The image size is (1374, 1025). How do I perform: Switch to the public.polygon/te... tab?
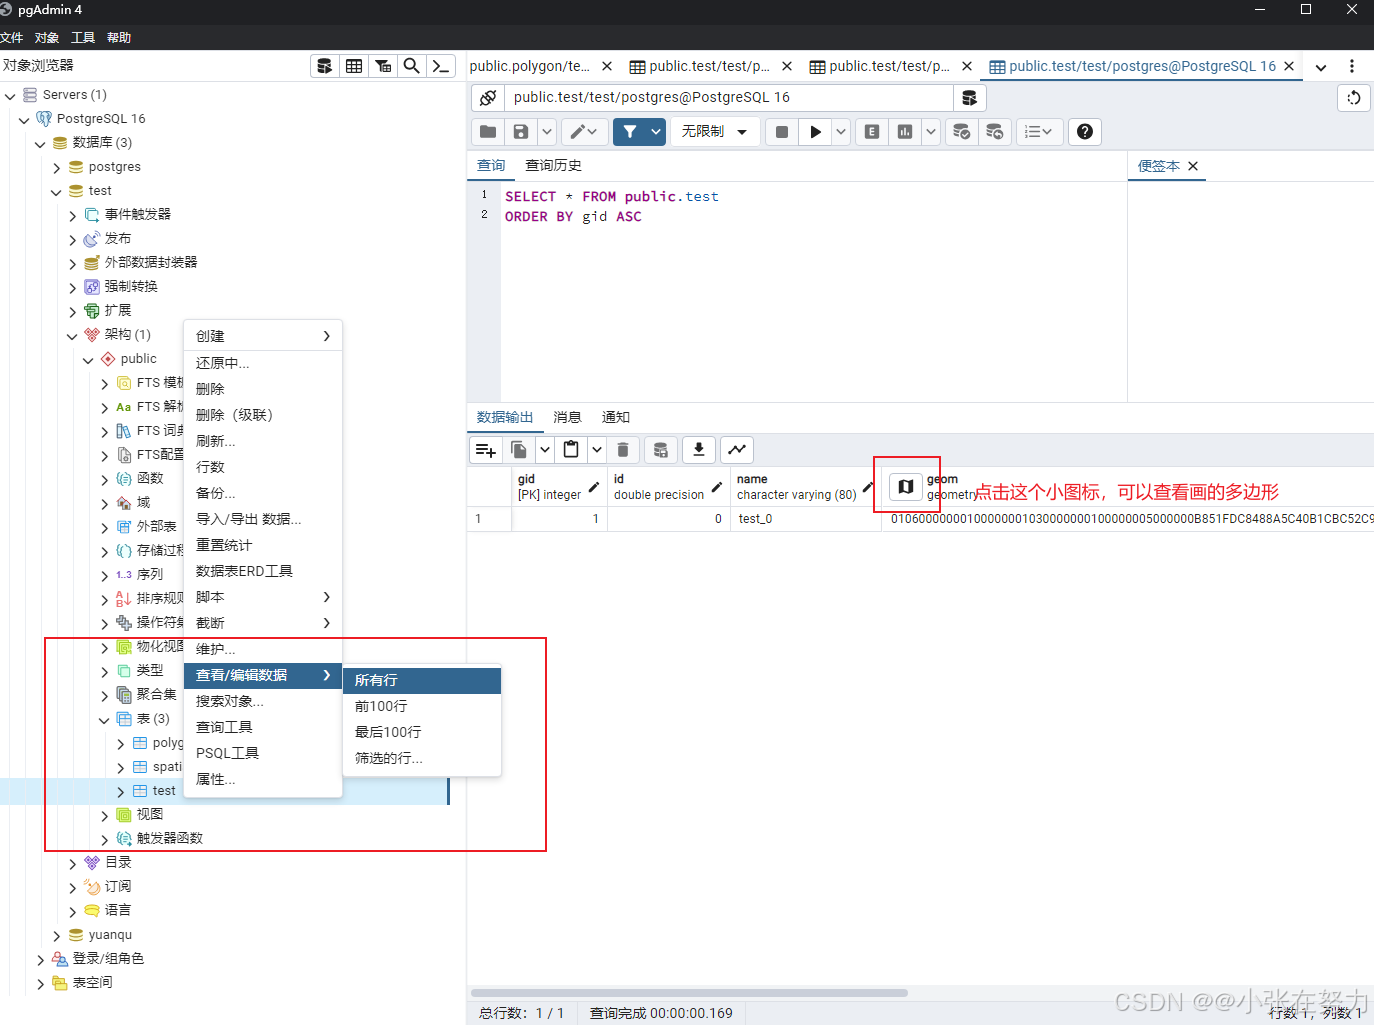(x=530, y=66)
